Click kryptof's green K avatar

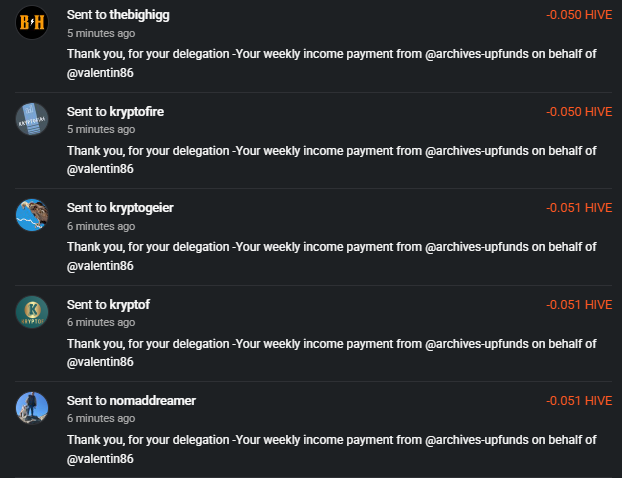(x=32, y=312)
